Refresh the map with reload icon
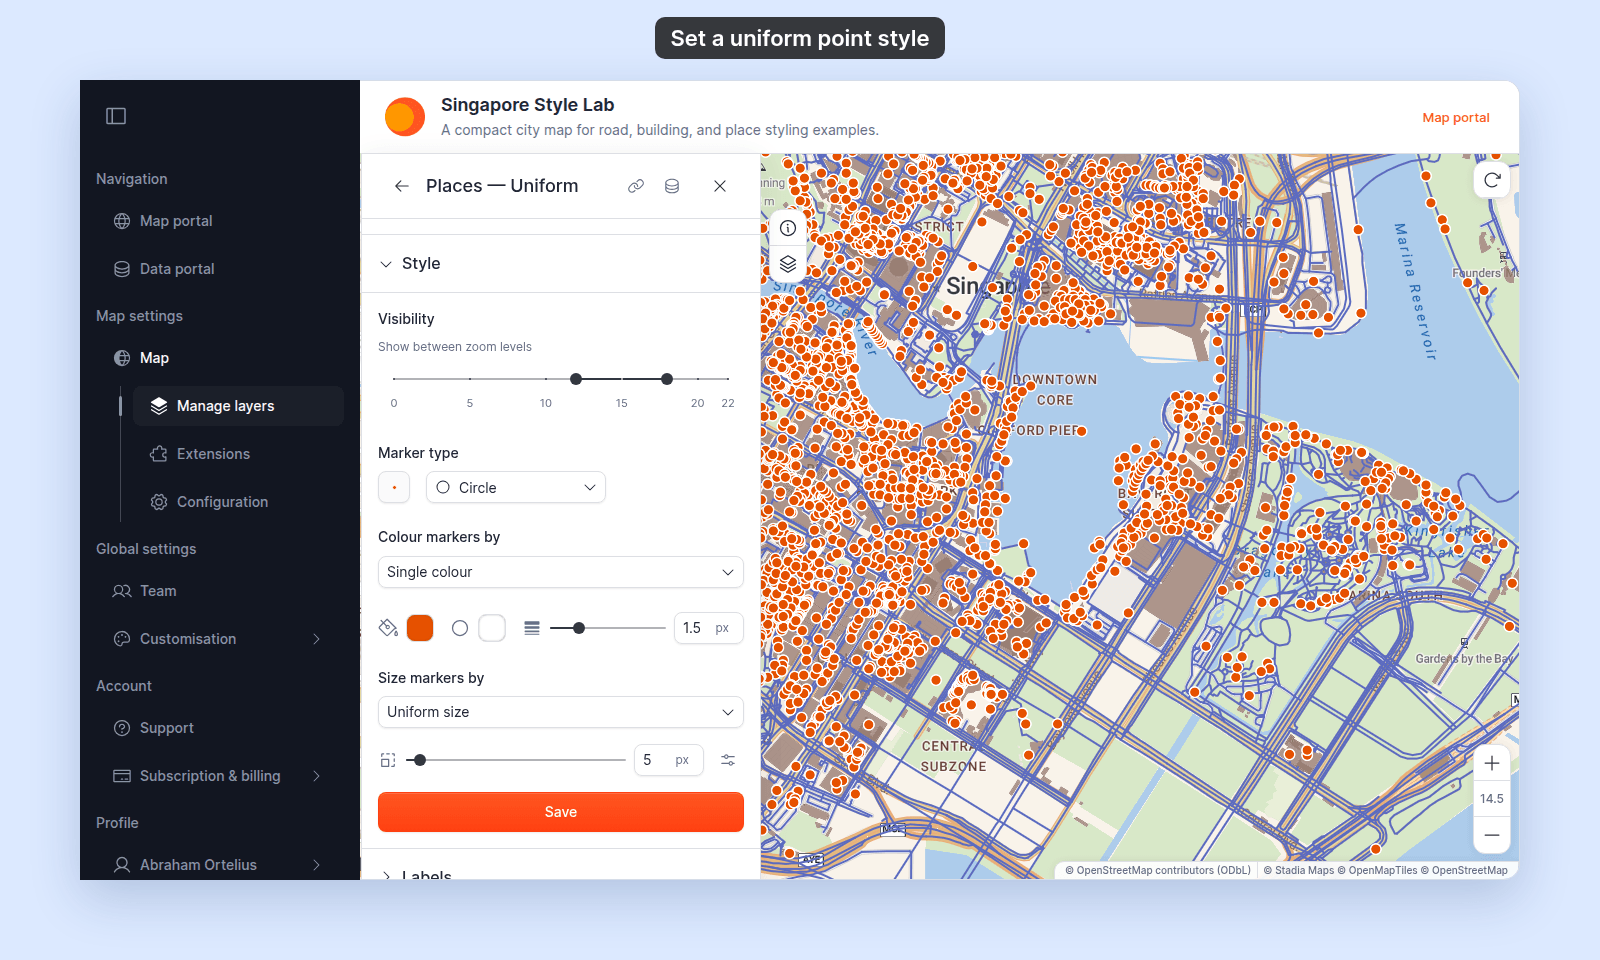This screenshot has width=1600, height=960. (1492, 180)
